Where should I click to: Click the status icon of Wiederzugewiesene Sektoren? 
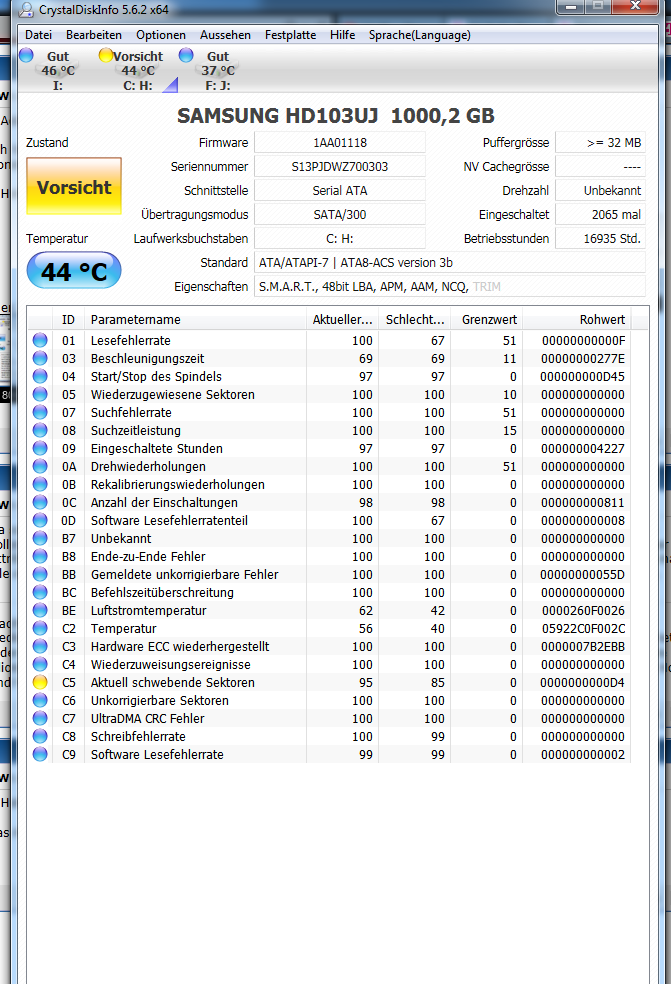click(40, 393)
